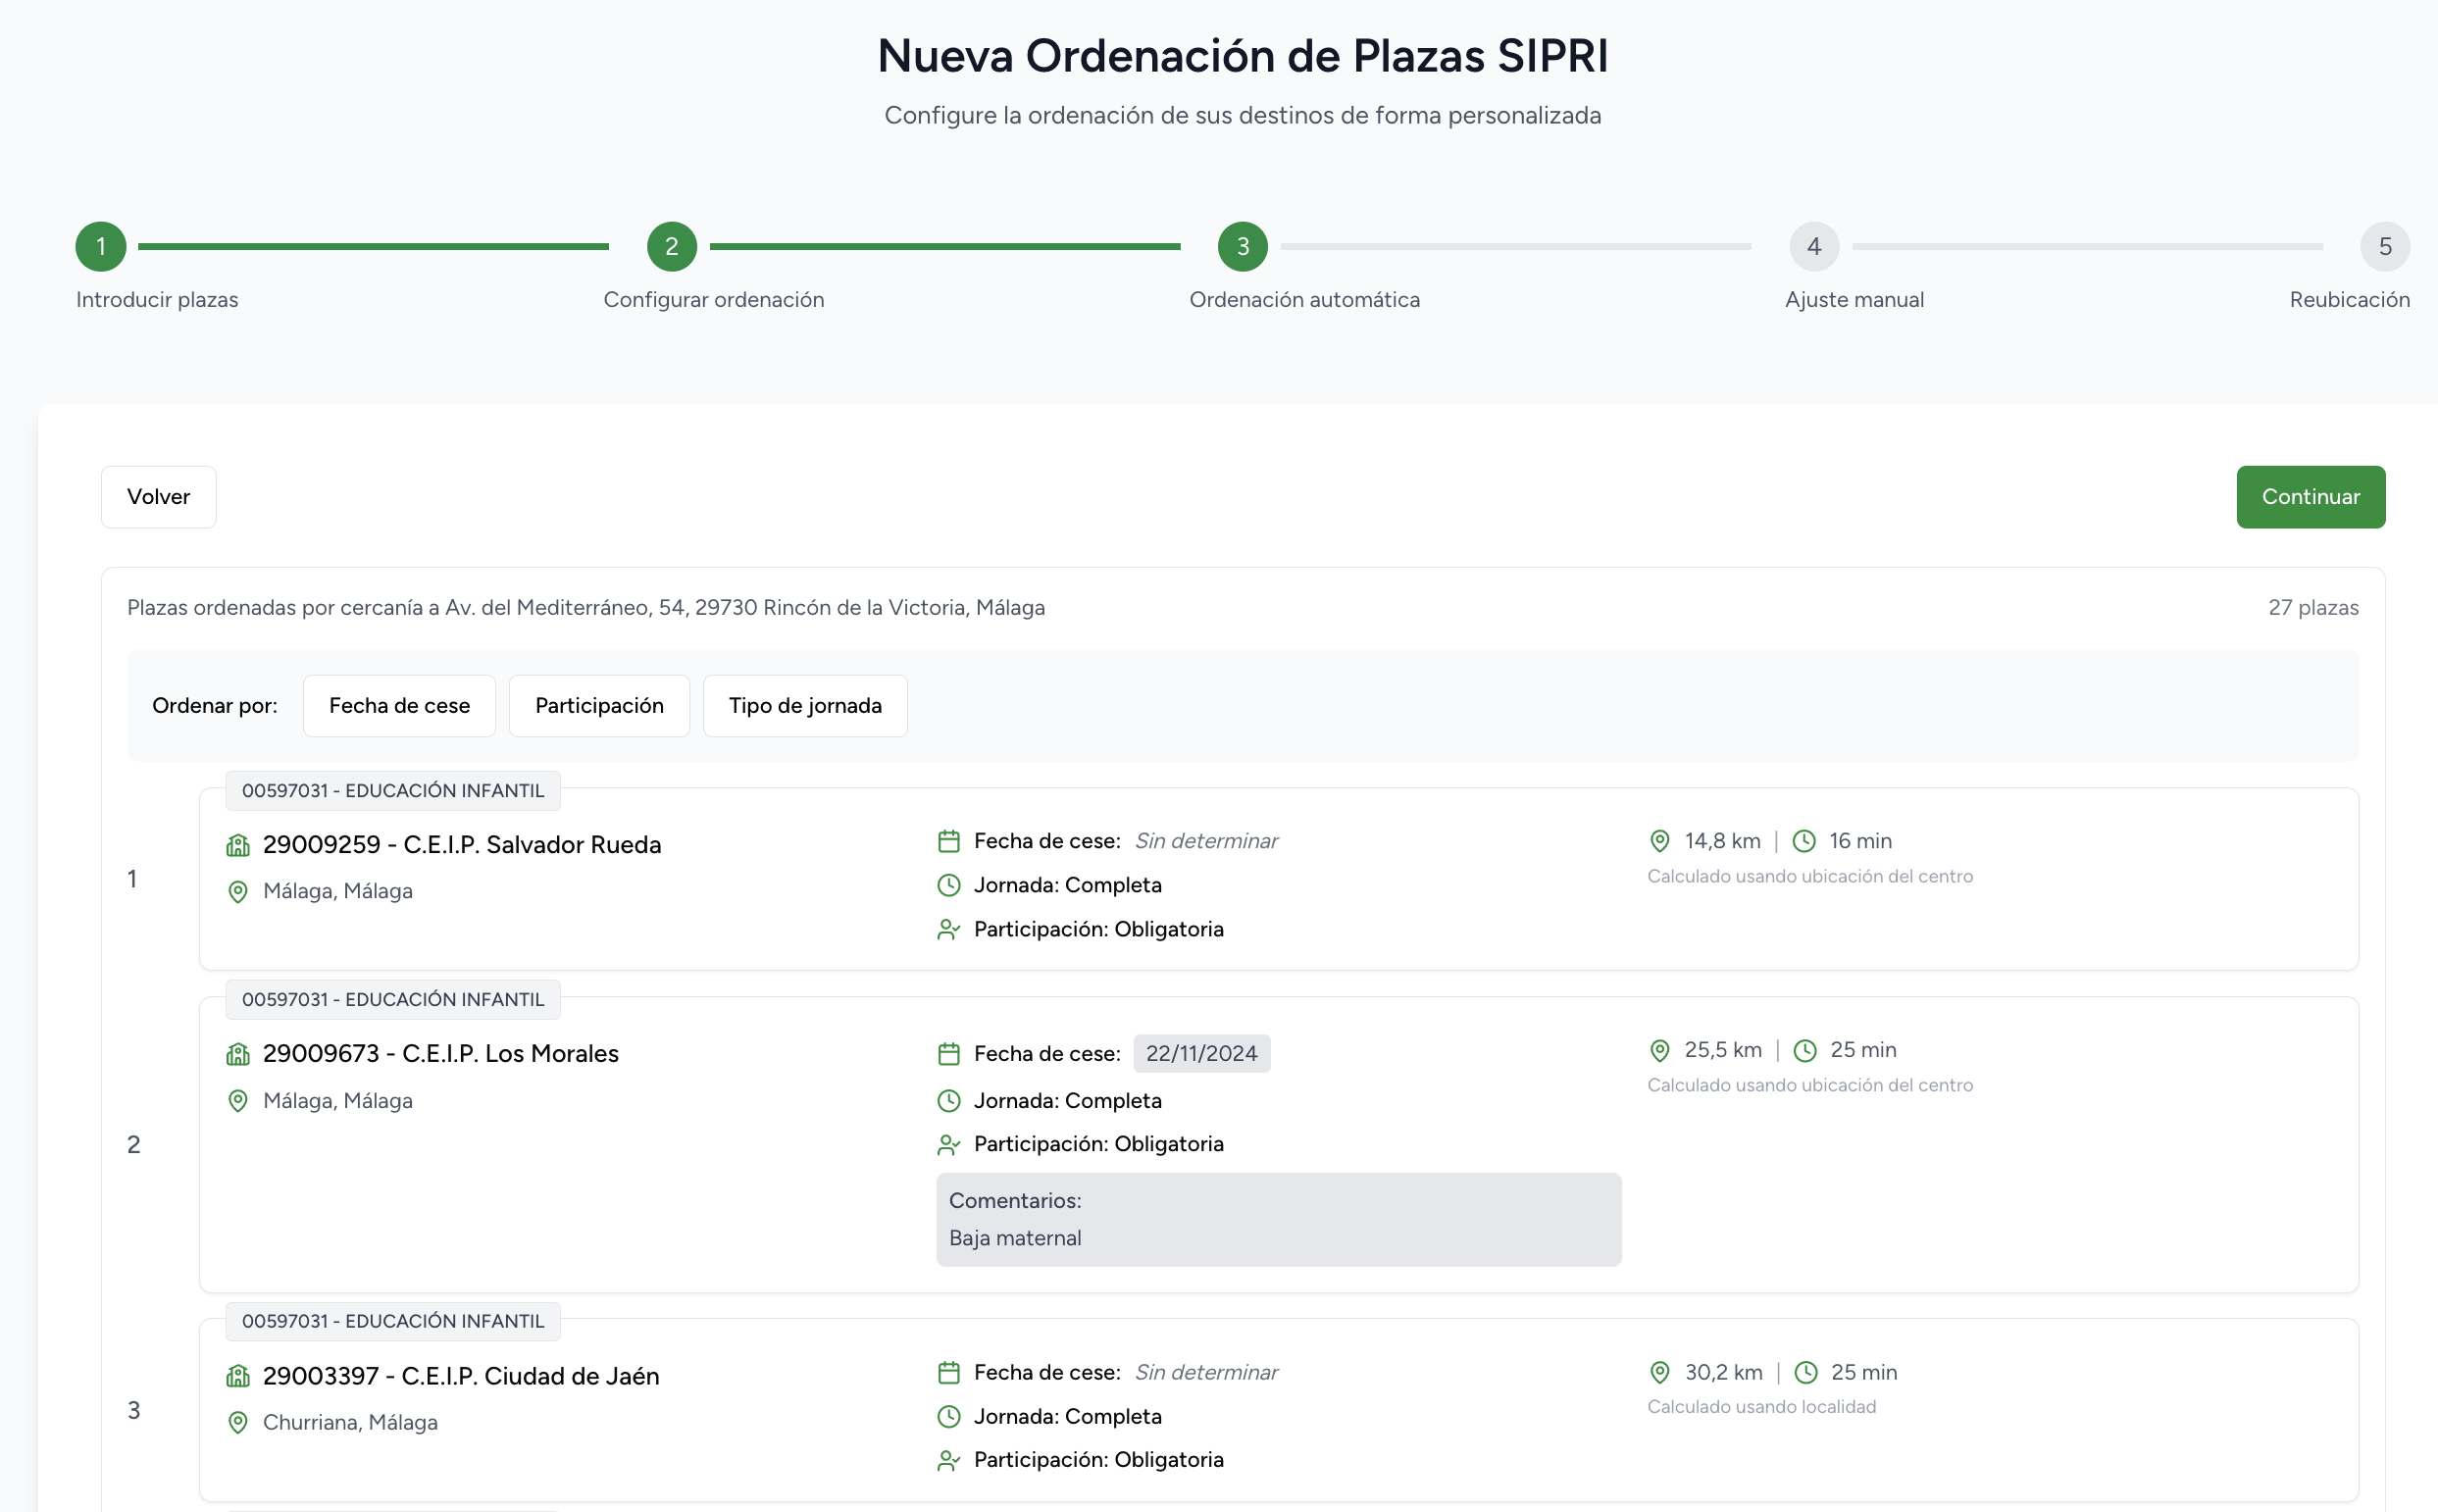This screenshot has height=1512, width=2438.
Task: Click the Continuar button
Action: coord(2310,497)
